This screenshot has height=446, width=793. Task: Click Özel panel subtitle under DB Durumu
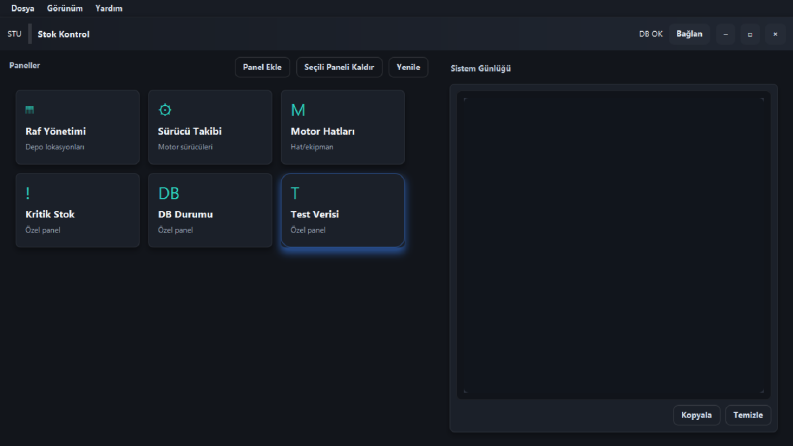coord(175,230)
